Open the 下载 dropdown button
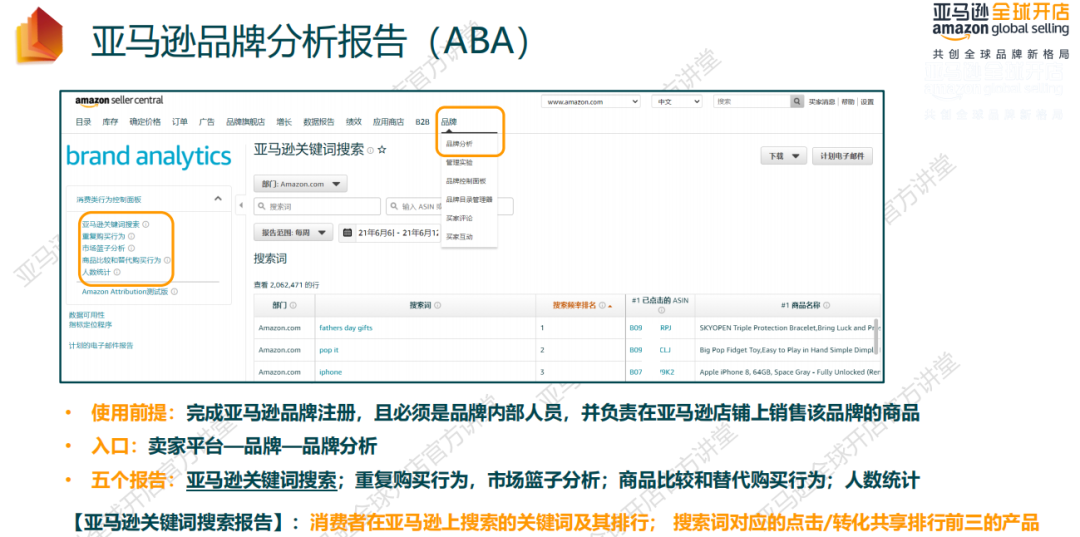 point(784,156)
